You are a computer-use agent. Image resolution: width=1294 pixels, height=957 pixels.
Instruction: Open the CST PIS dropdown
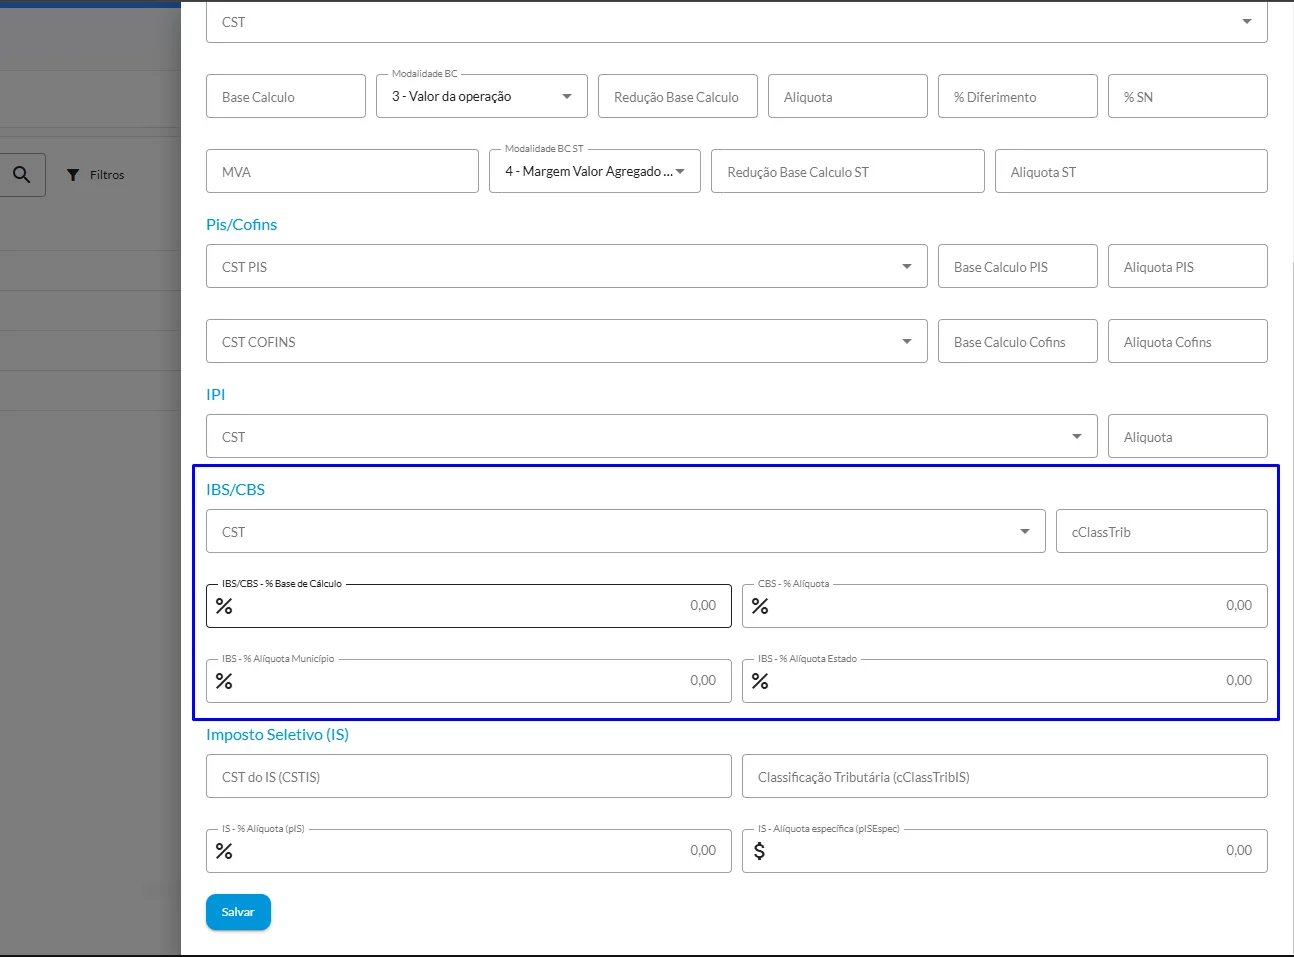point(567,266)
